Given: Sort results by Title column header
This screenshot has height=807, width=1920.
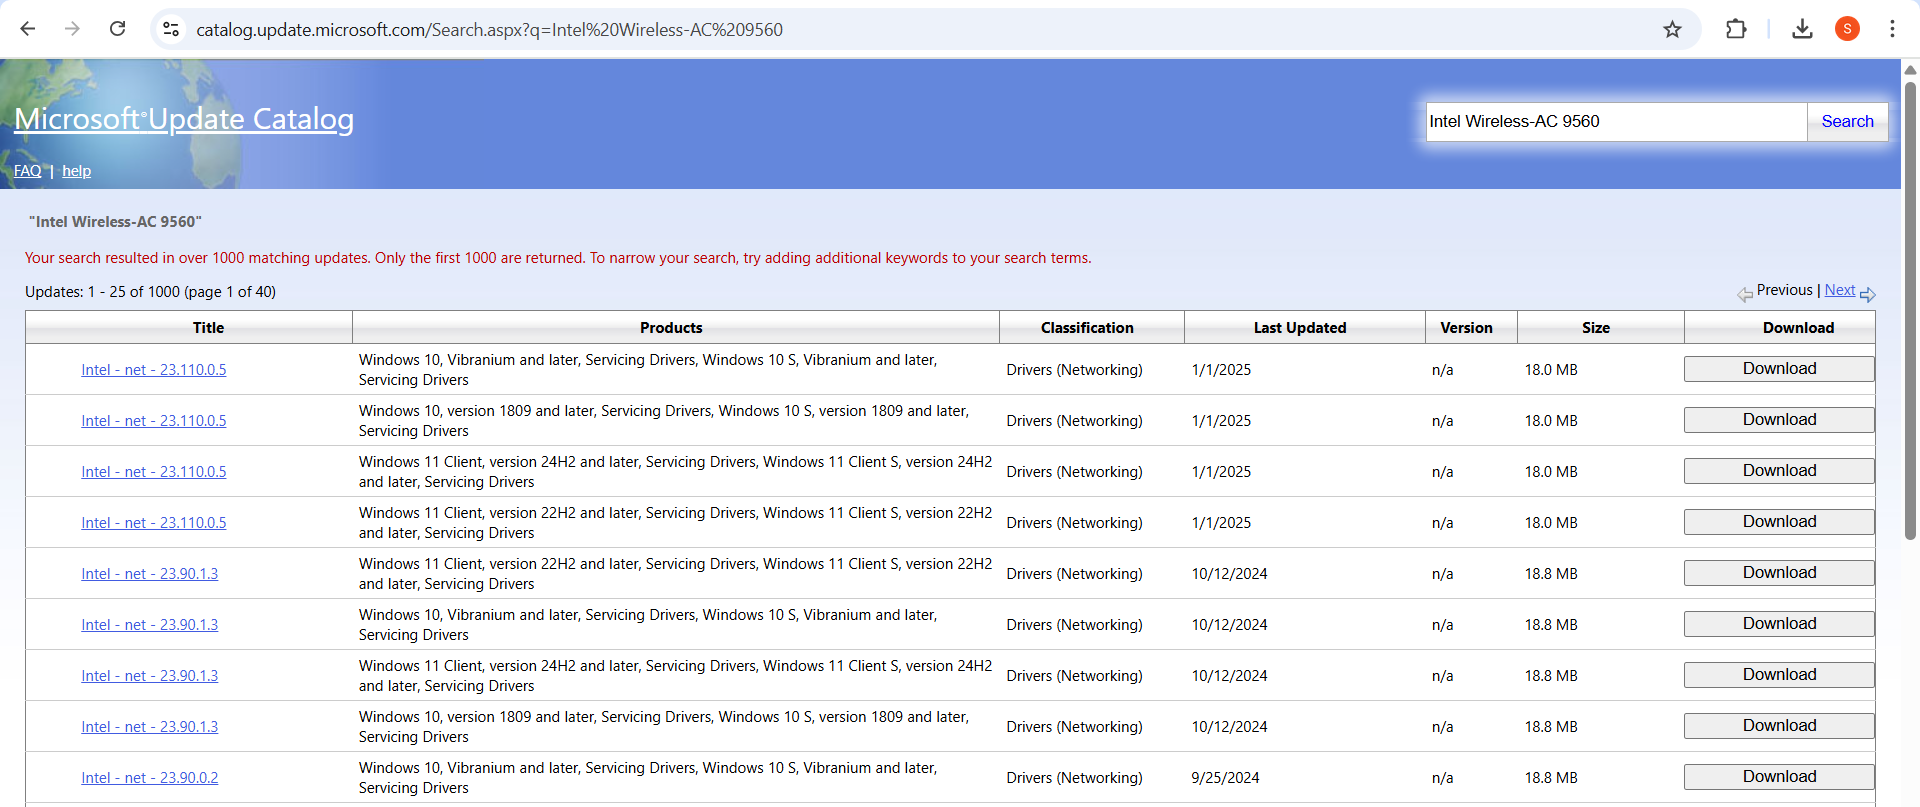Looking at the screenshot, I should [x=208, y=328].
